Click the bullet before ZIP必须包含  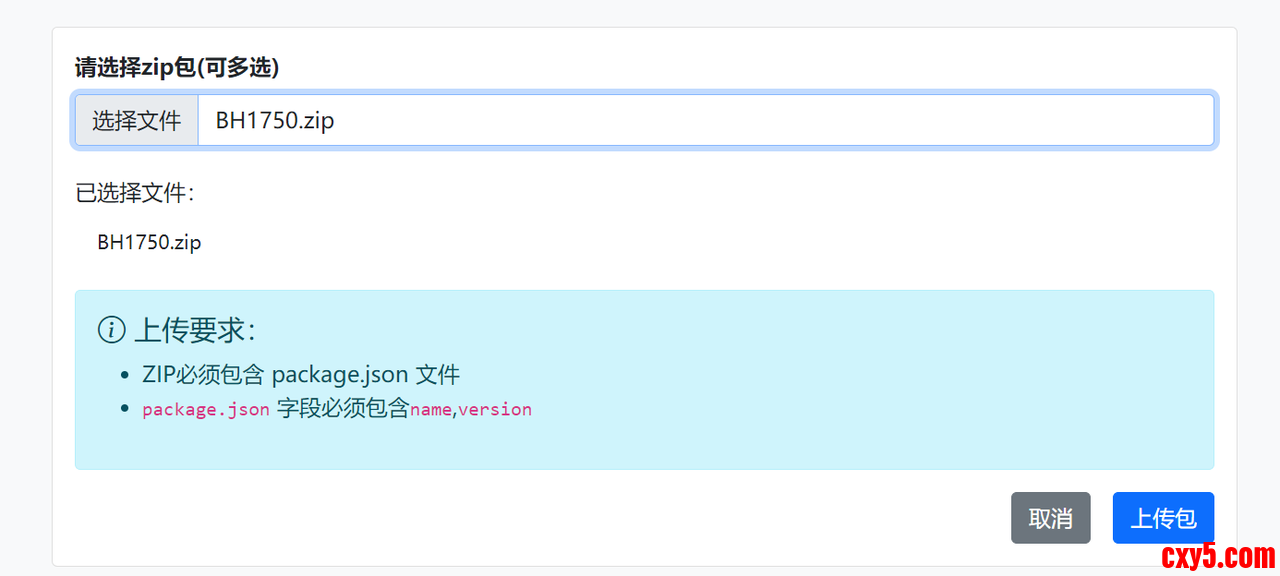[x=124, y=376]
